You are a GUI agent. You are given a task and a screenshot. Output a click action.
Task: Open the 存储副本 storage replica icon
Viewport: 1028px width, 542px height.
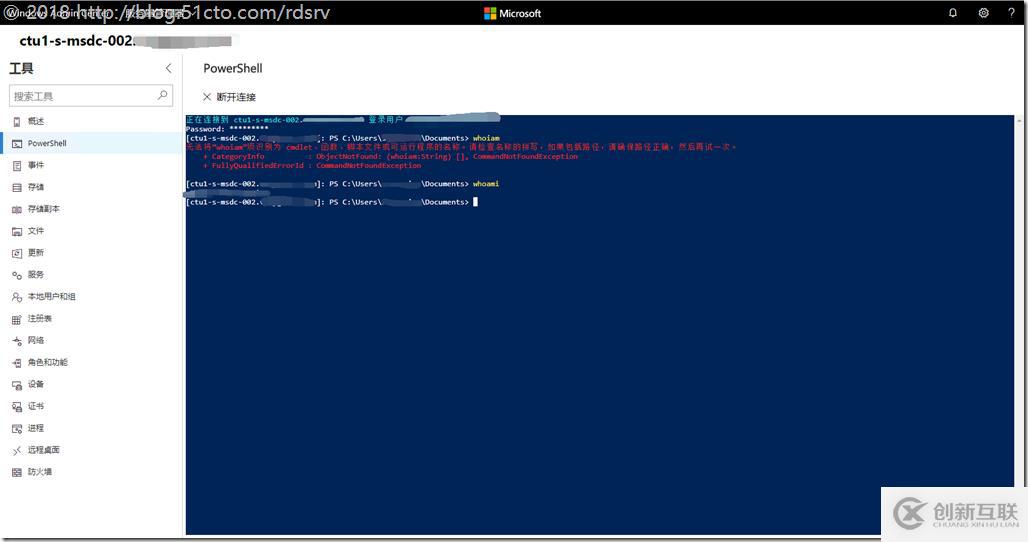(17, 210)
